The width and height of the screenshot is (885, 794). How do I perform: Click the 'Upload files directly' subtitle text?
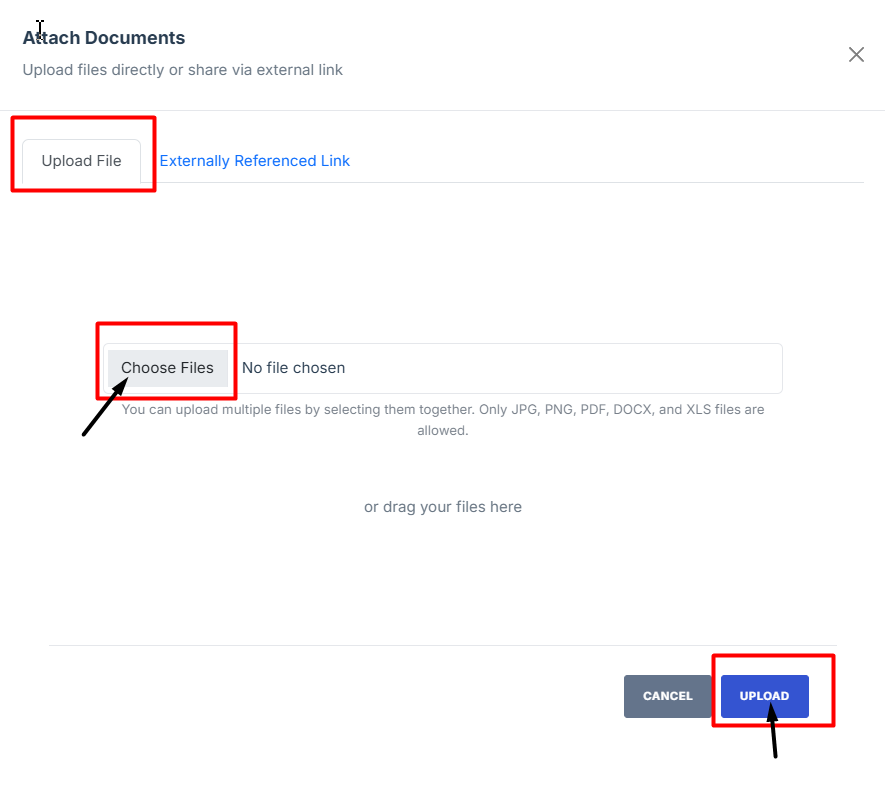[x=182, y=70]
